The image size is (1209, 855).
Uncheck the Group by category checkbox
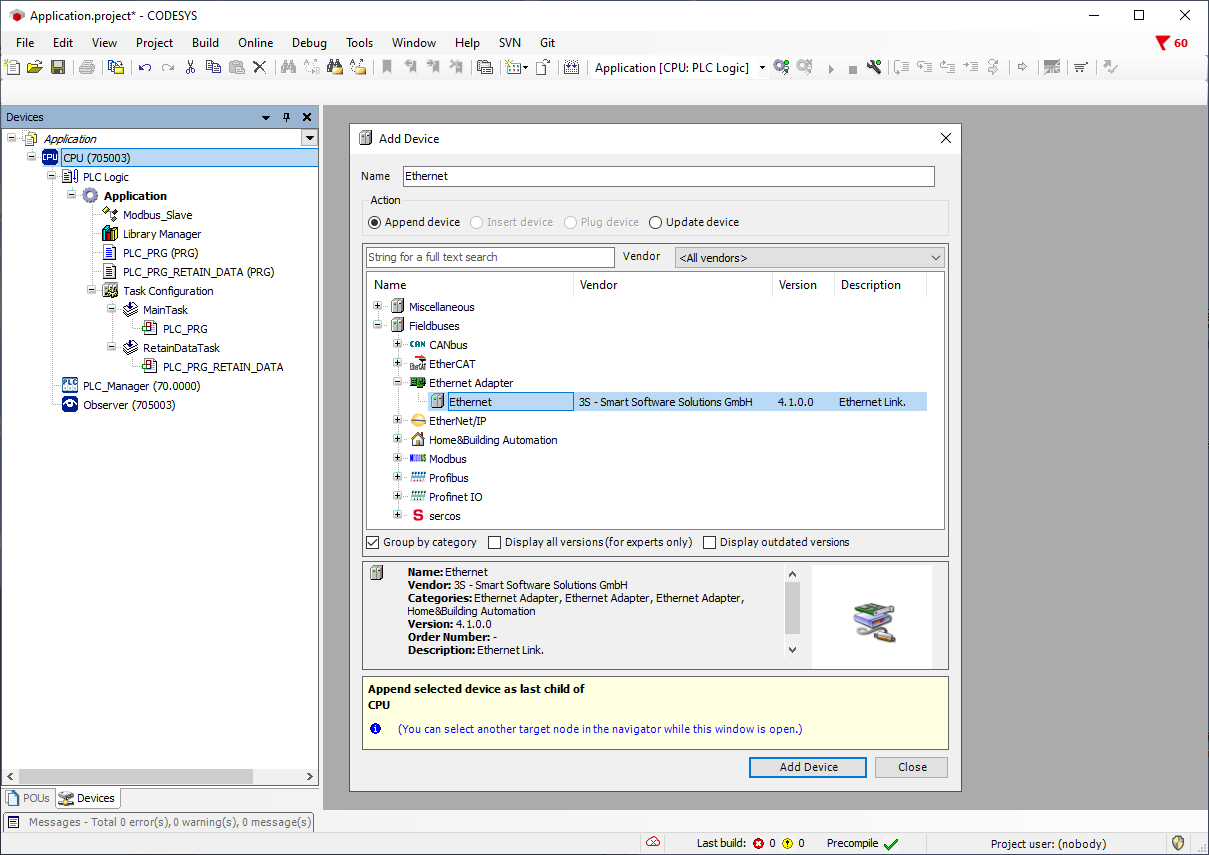pyautogui.click(x=373, y=542)
